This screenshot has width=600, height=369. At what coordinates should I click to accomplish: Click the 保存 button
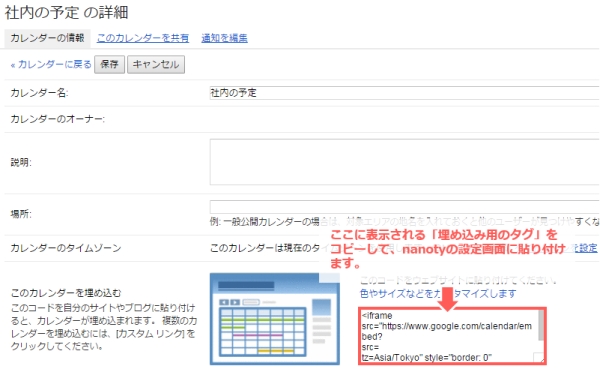pyautogui.click(x=109, y=64)
